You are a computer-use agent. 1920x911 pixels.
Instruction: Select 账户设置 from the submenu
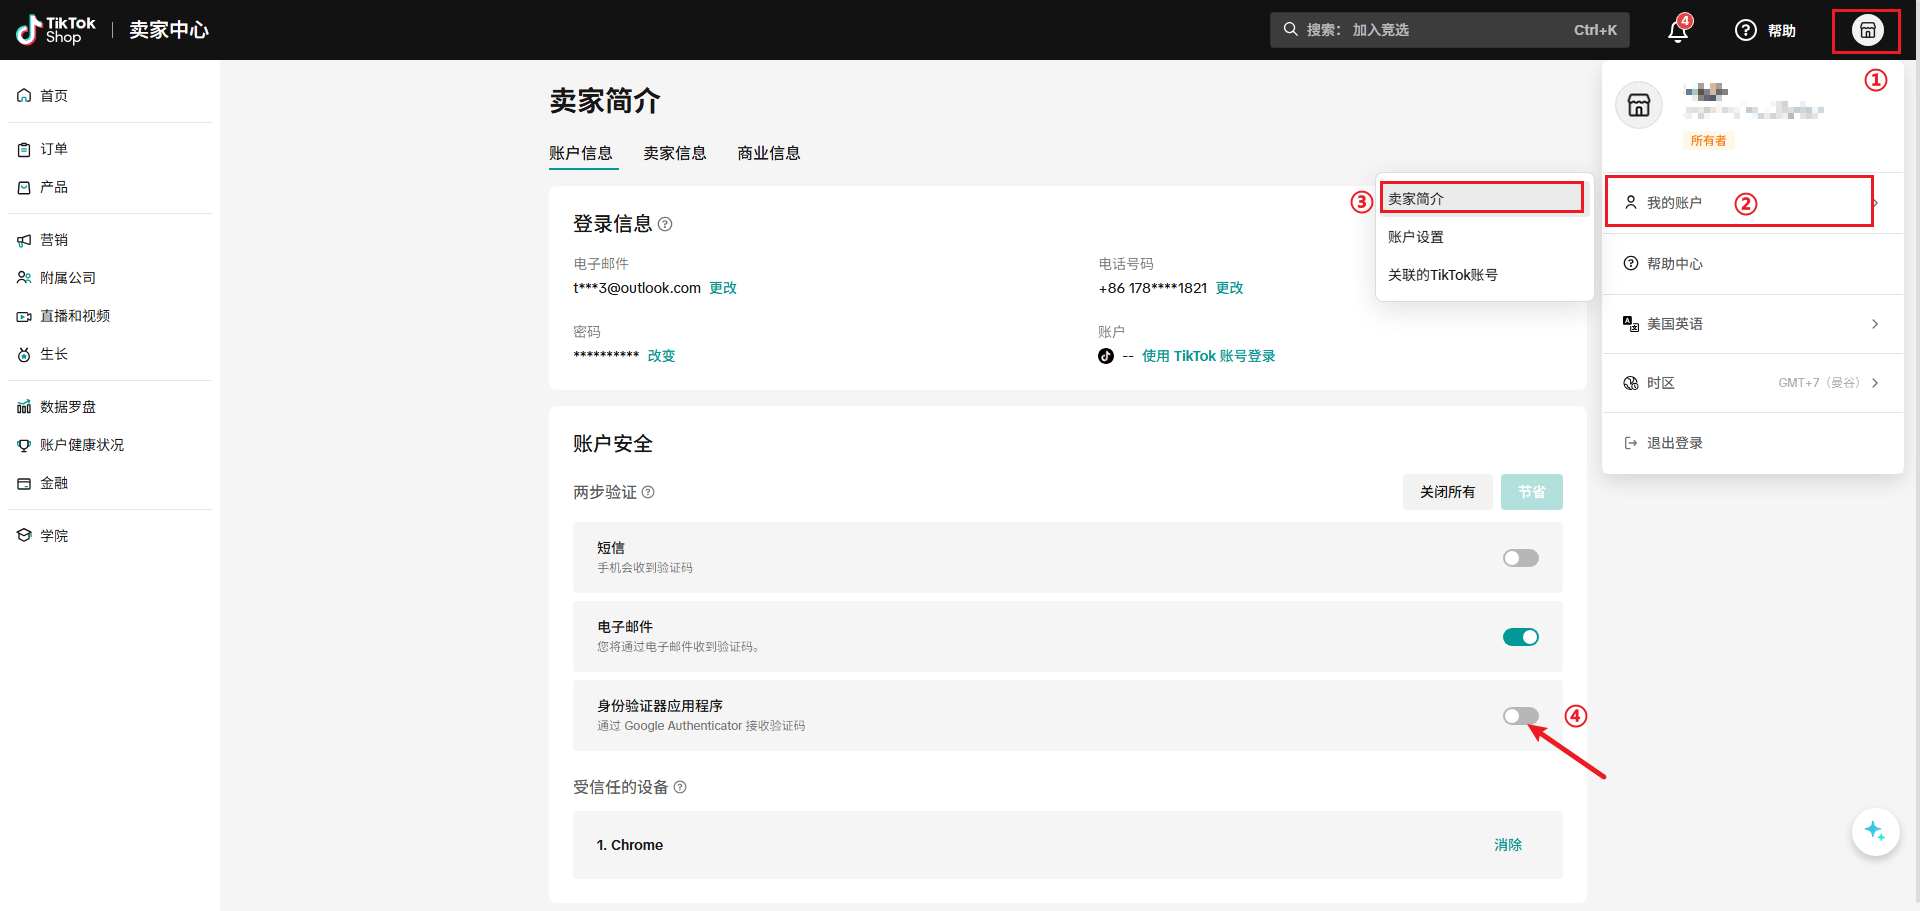pyautogui.click(x=1416, y=237)
